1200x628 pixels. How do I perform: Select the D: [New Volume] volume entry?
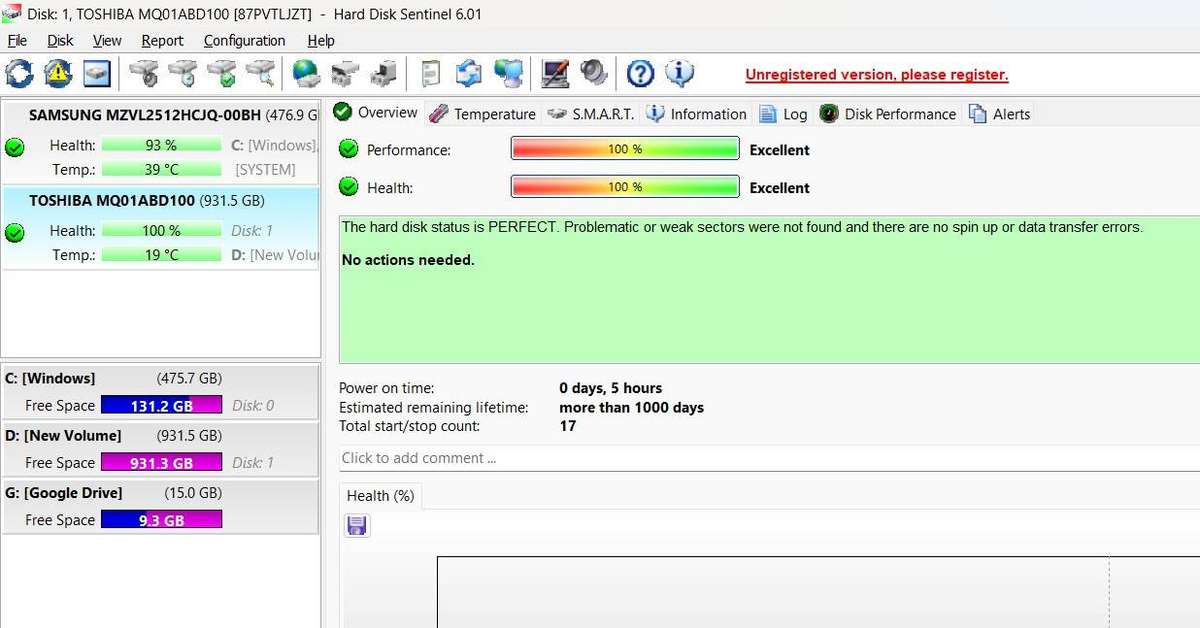tap(160, 449)
